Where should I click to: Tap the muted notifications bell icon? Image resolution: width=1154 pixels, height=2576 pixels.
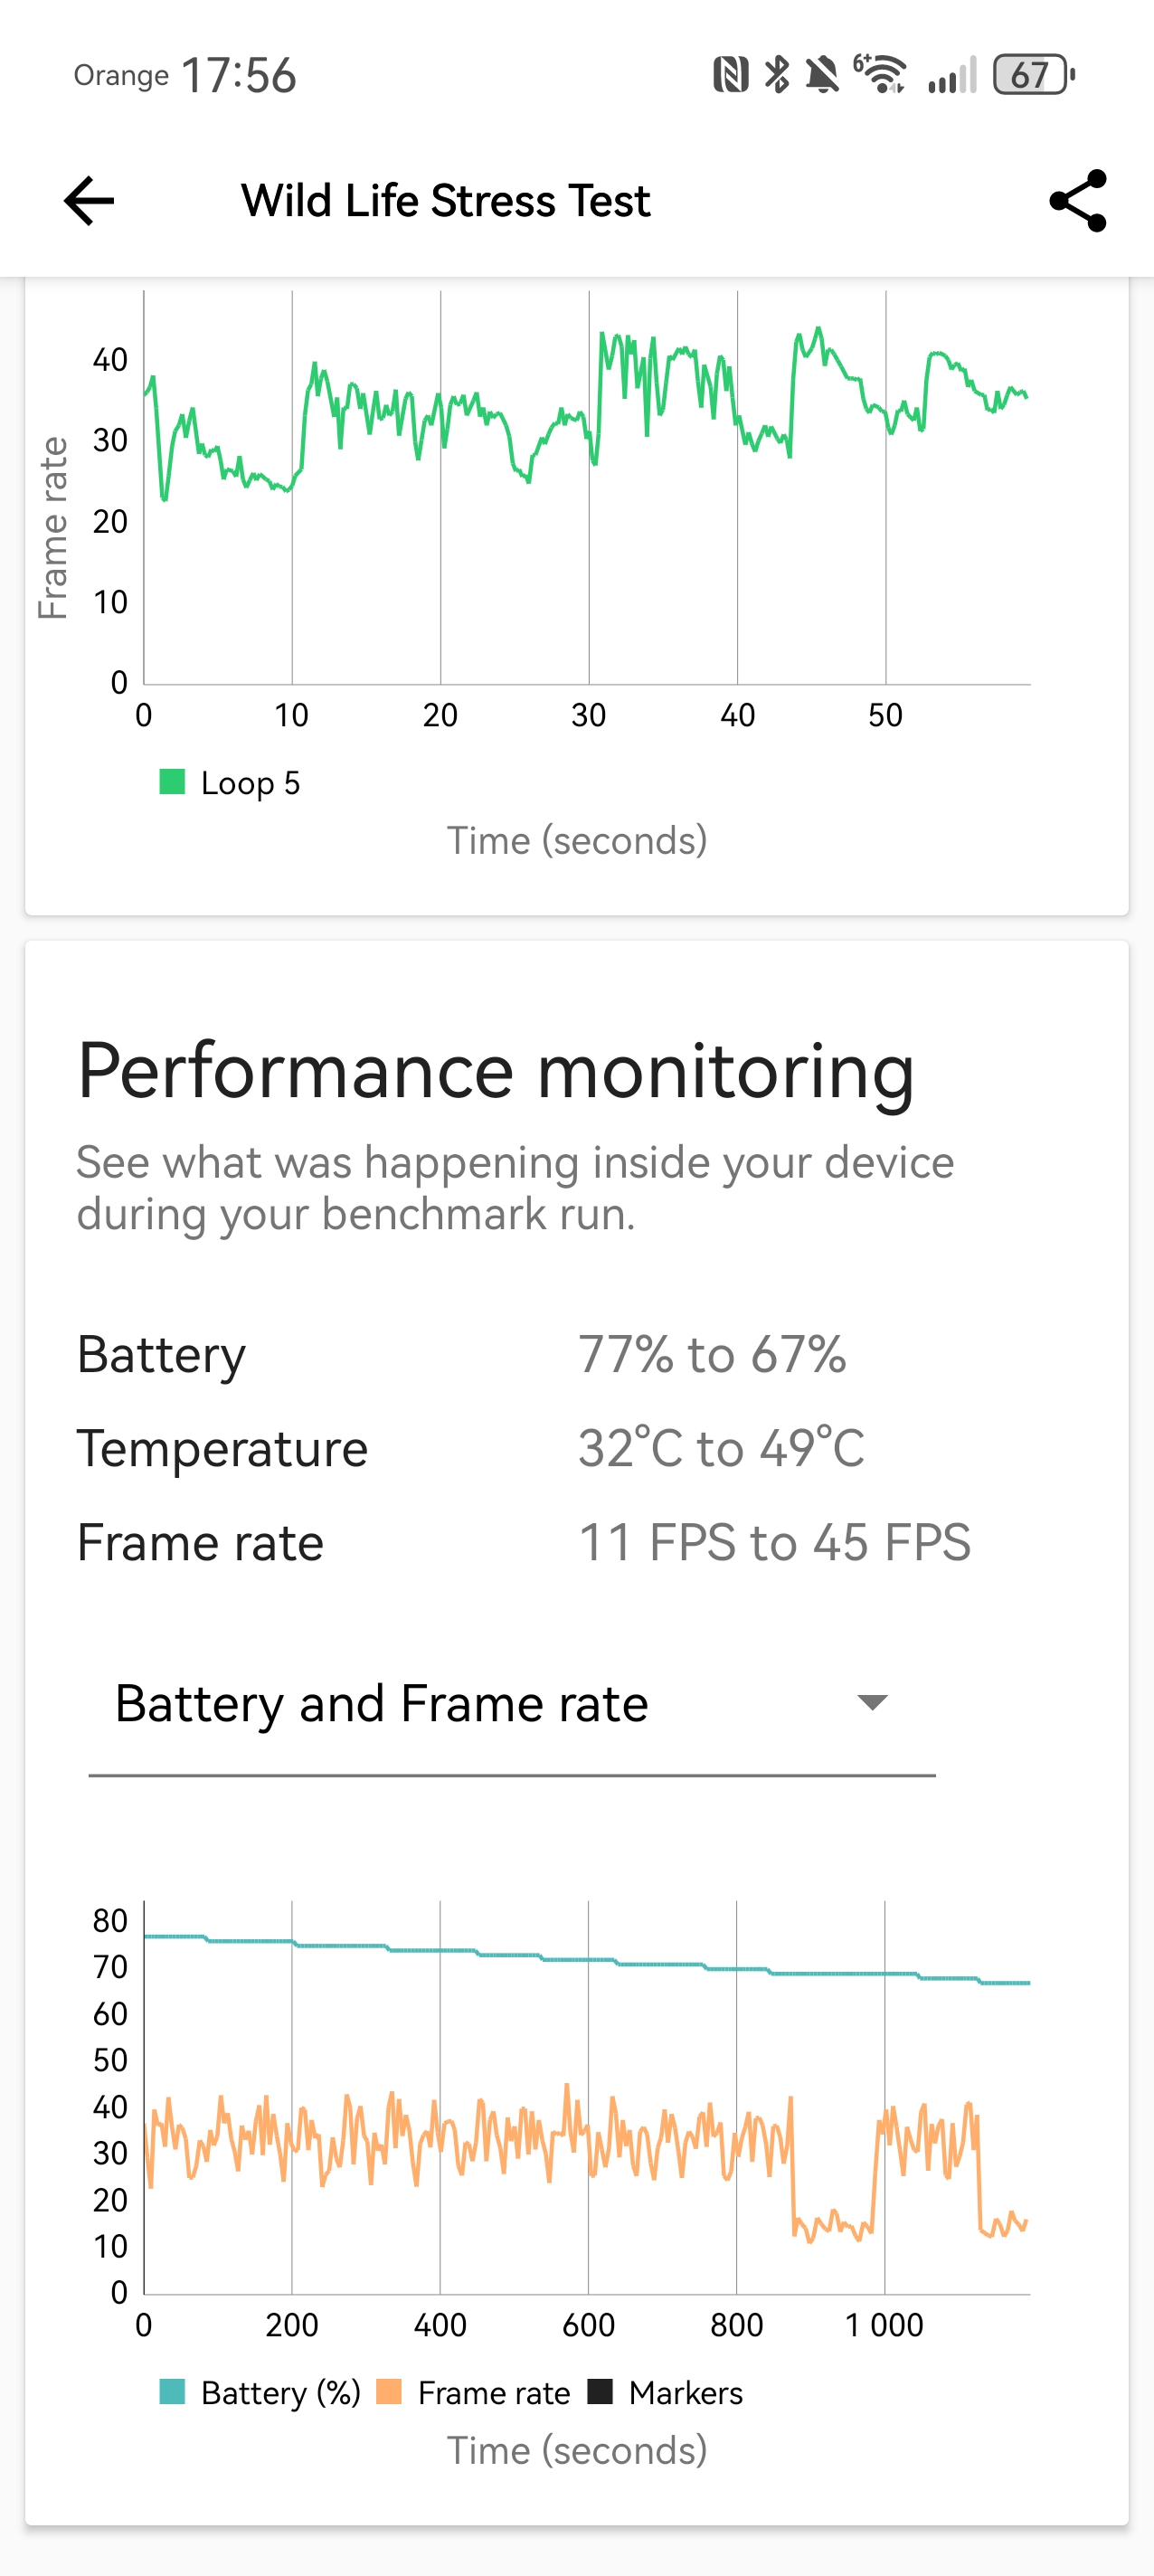click(x=822, y=75)
